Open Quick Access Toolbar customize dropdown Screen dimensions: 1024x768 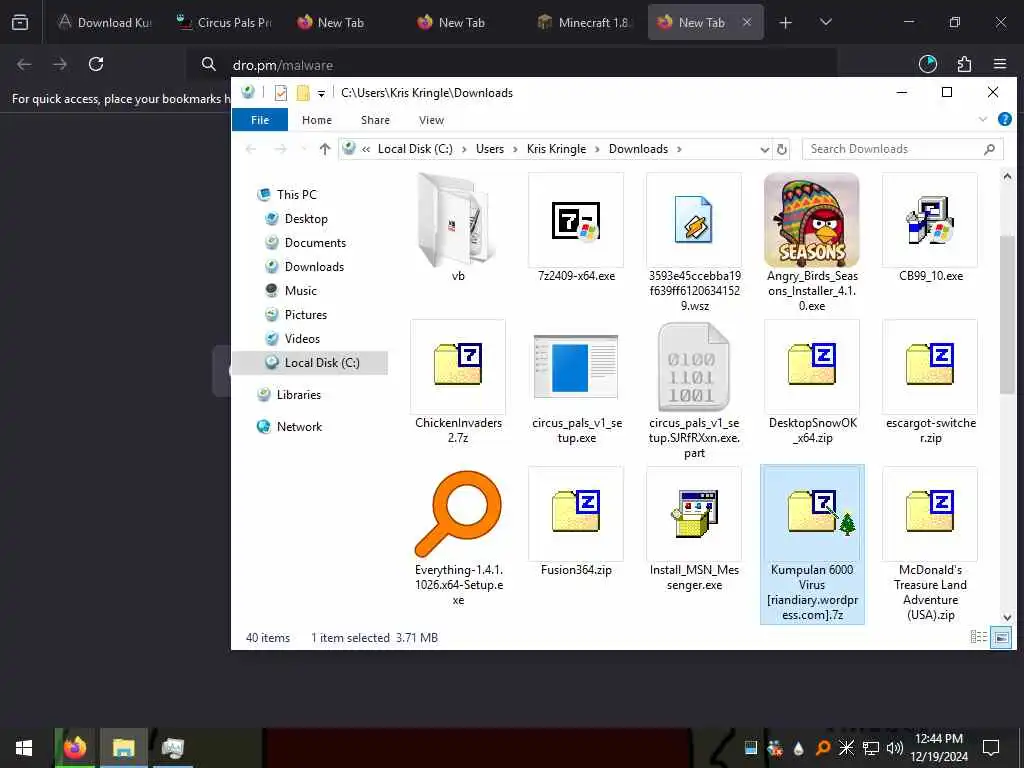[321, 93]
